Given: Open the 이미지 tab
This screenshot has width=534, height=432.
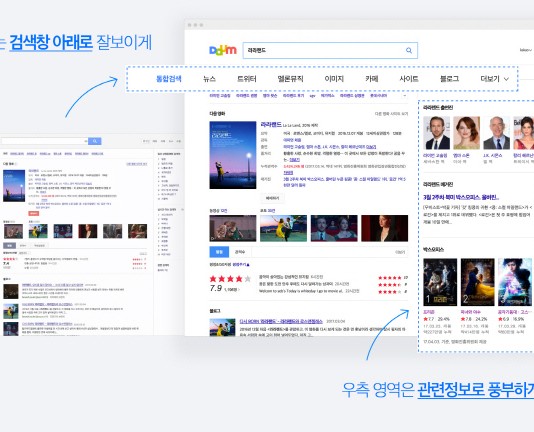Looking at the screenshot, I should [x=334, y=79].
